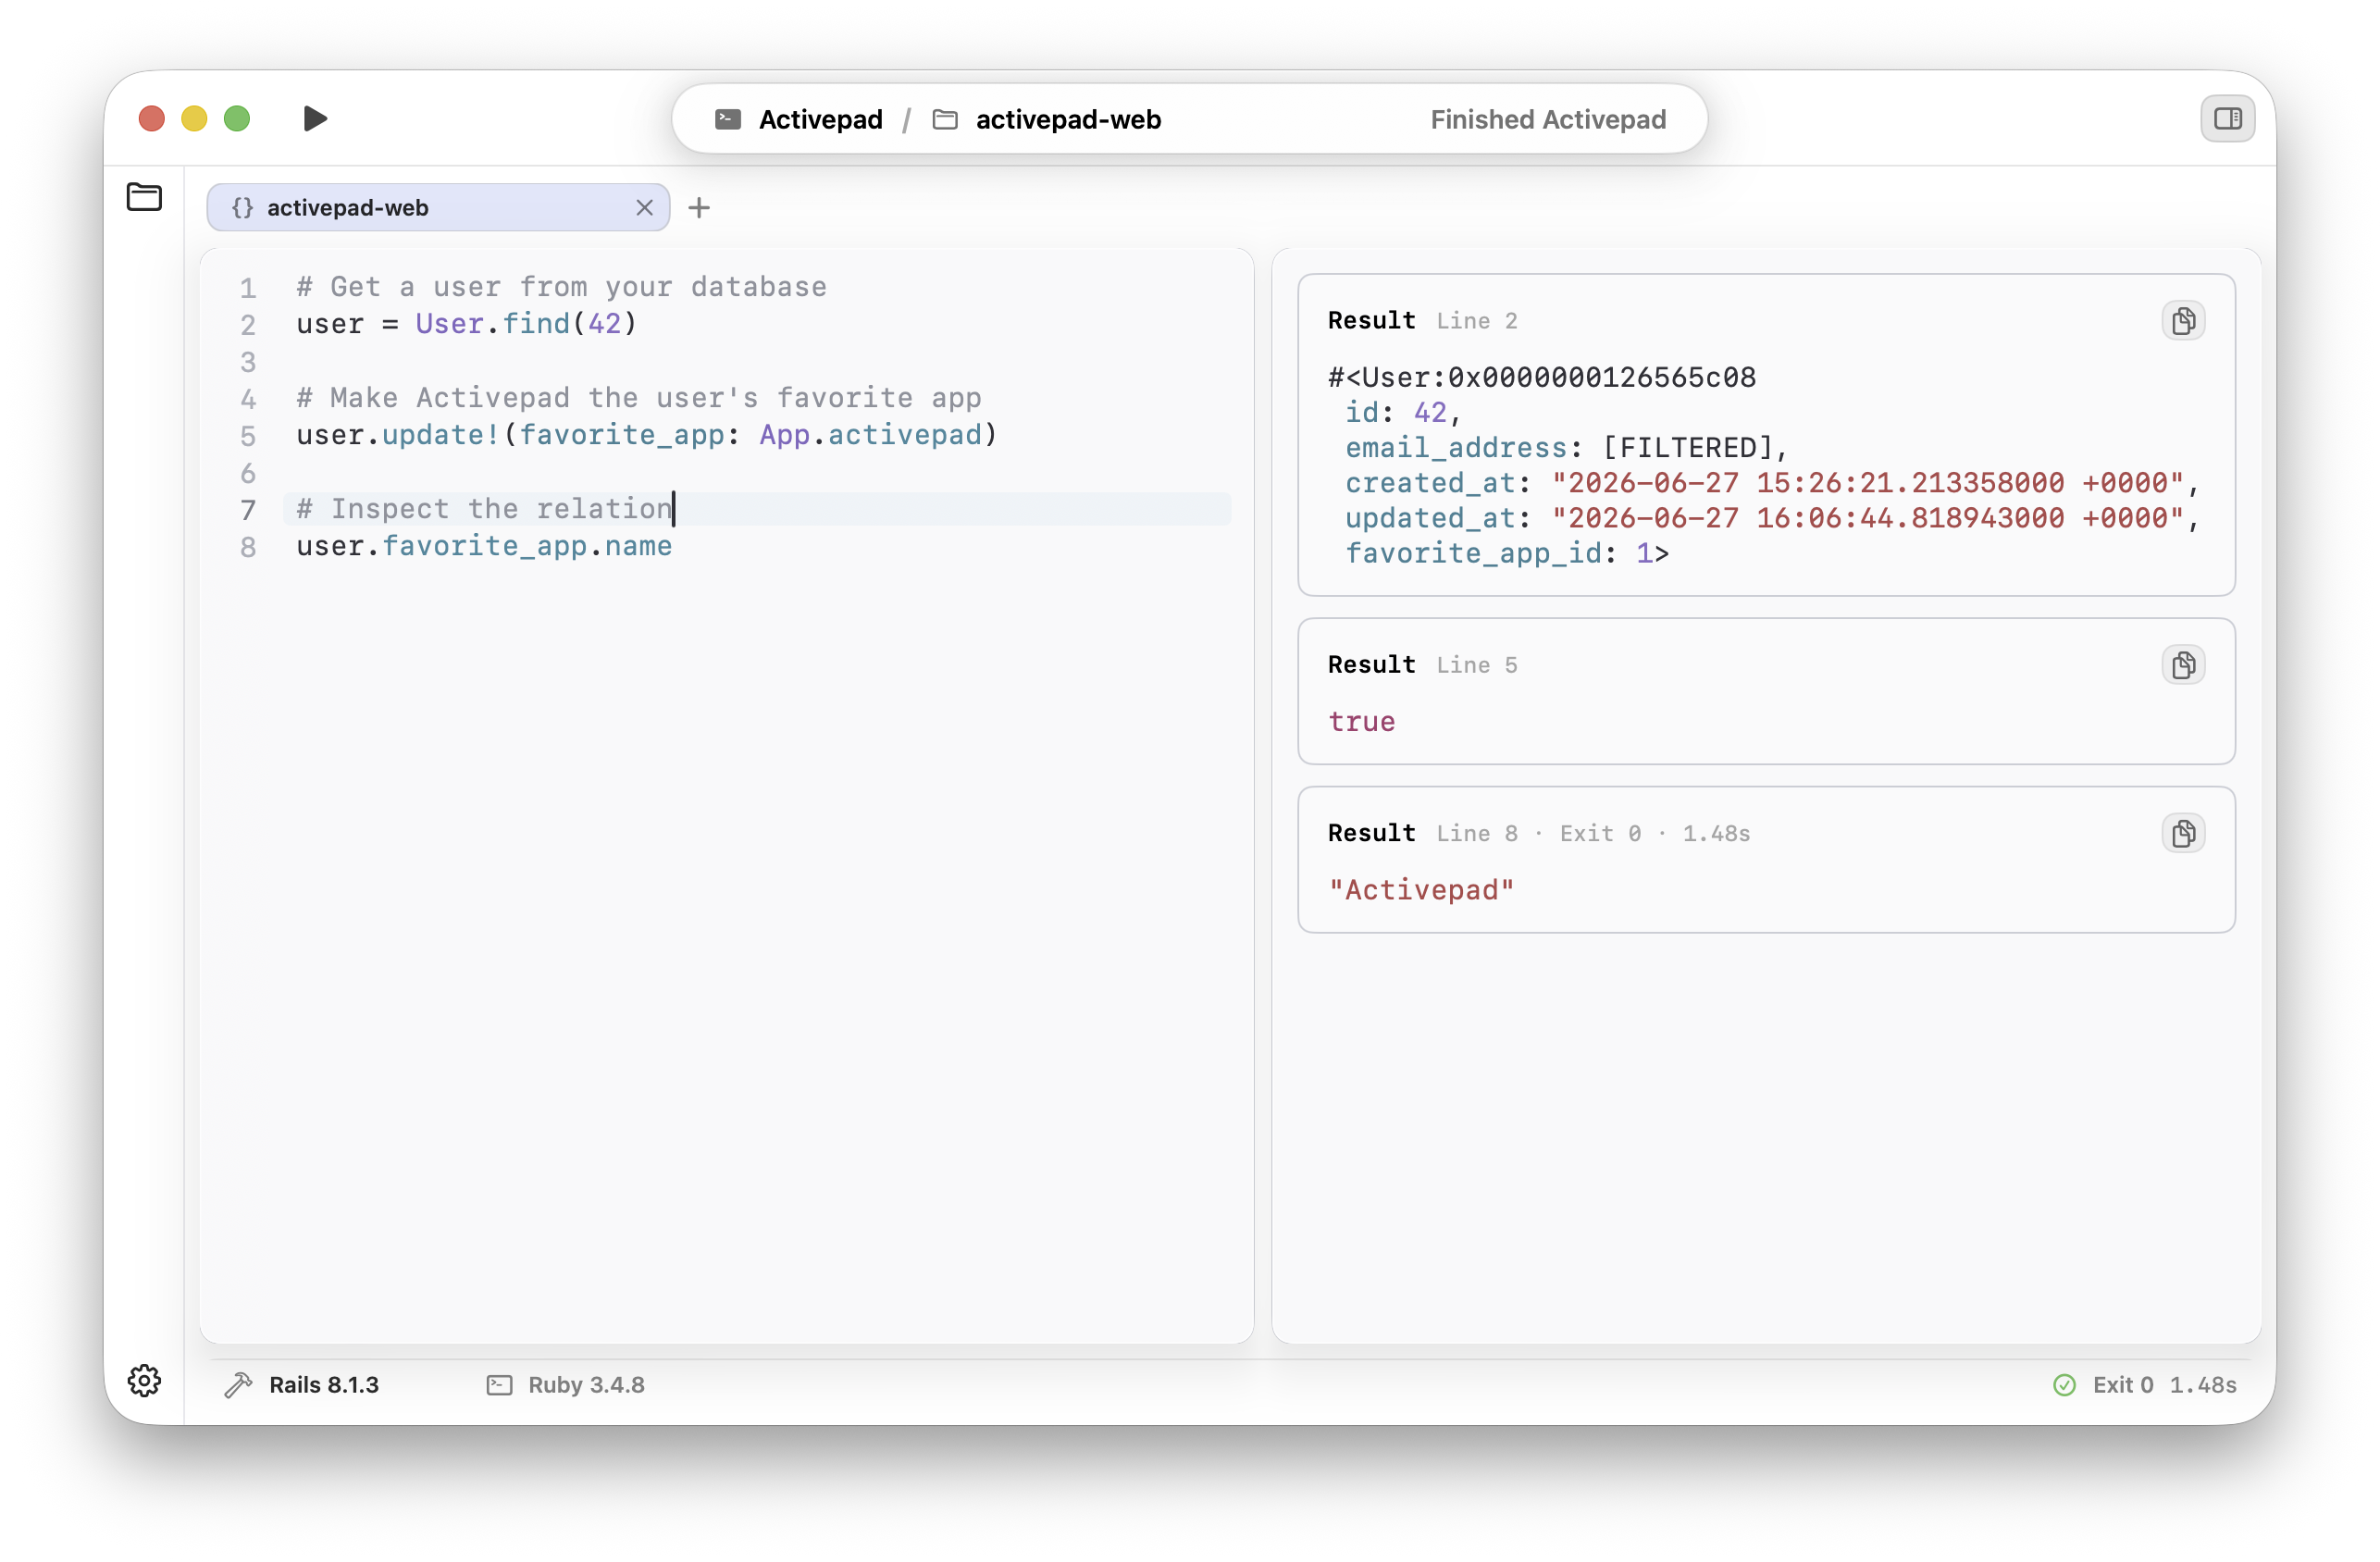Viewport: 2380px width, 1562px height.
Task: Copy the Line 5 result output
Action: (2183, 664)
